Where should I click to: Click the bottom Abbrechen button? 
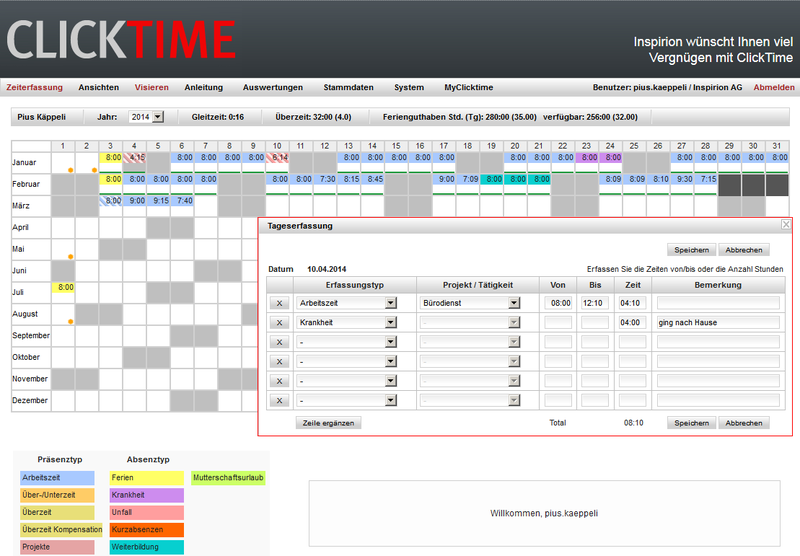click(744, 423)
